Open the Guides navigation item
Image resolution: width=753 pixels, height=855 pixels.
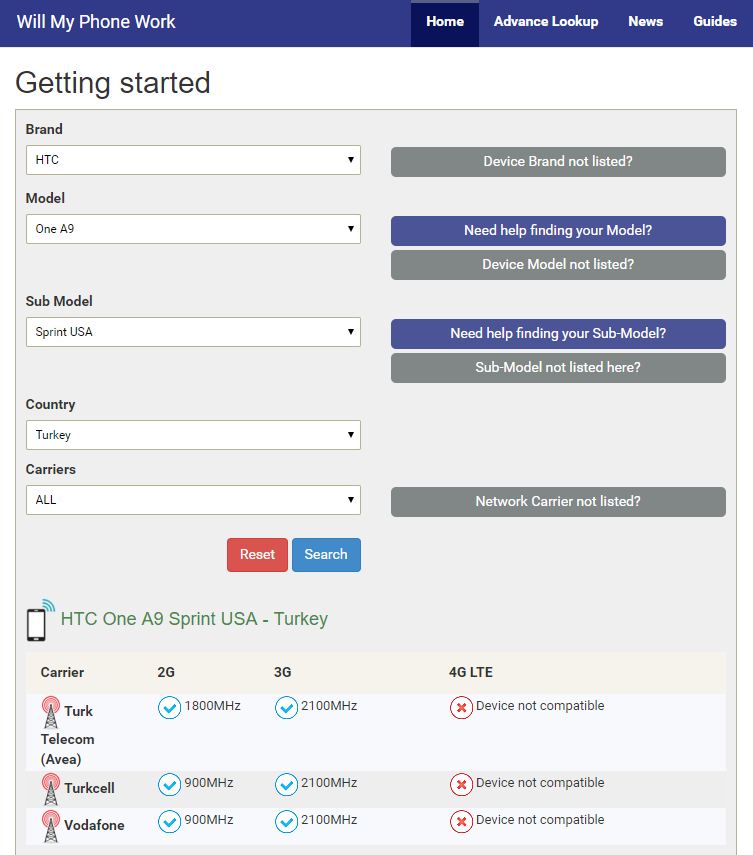click(x=715, y=22)
